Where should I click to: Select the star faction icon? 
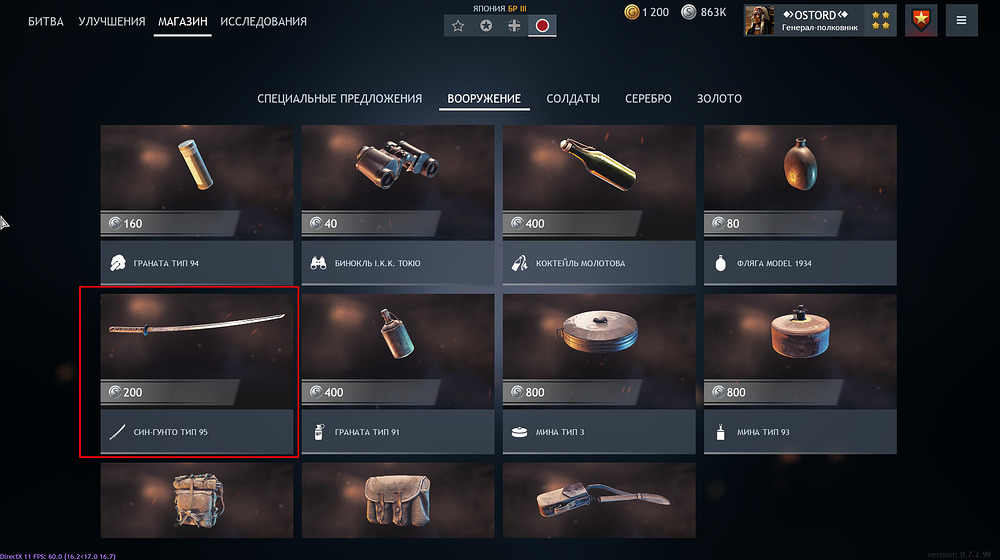(458, 26)
